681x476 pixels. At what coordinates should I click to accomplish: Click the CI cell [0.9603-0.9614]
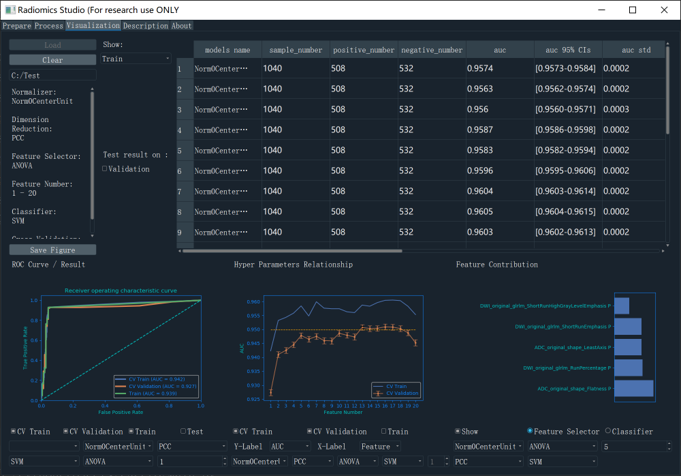pos(568,191)
